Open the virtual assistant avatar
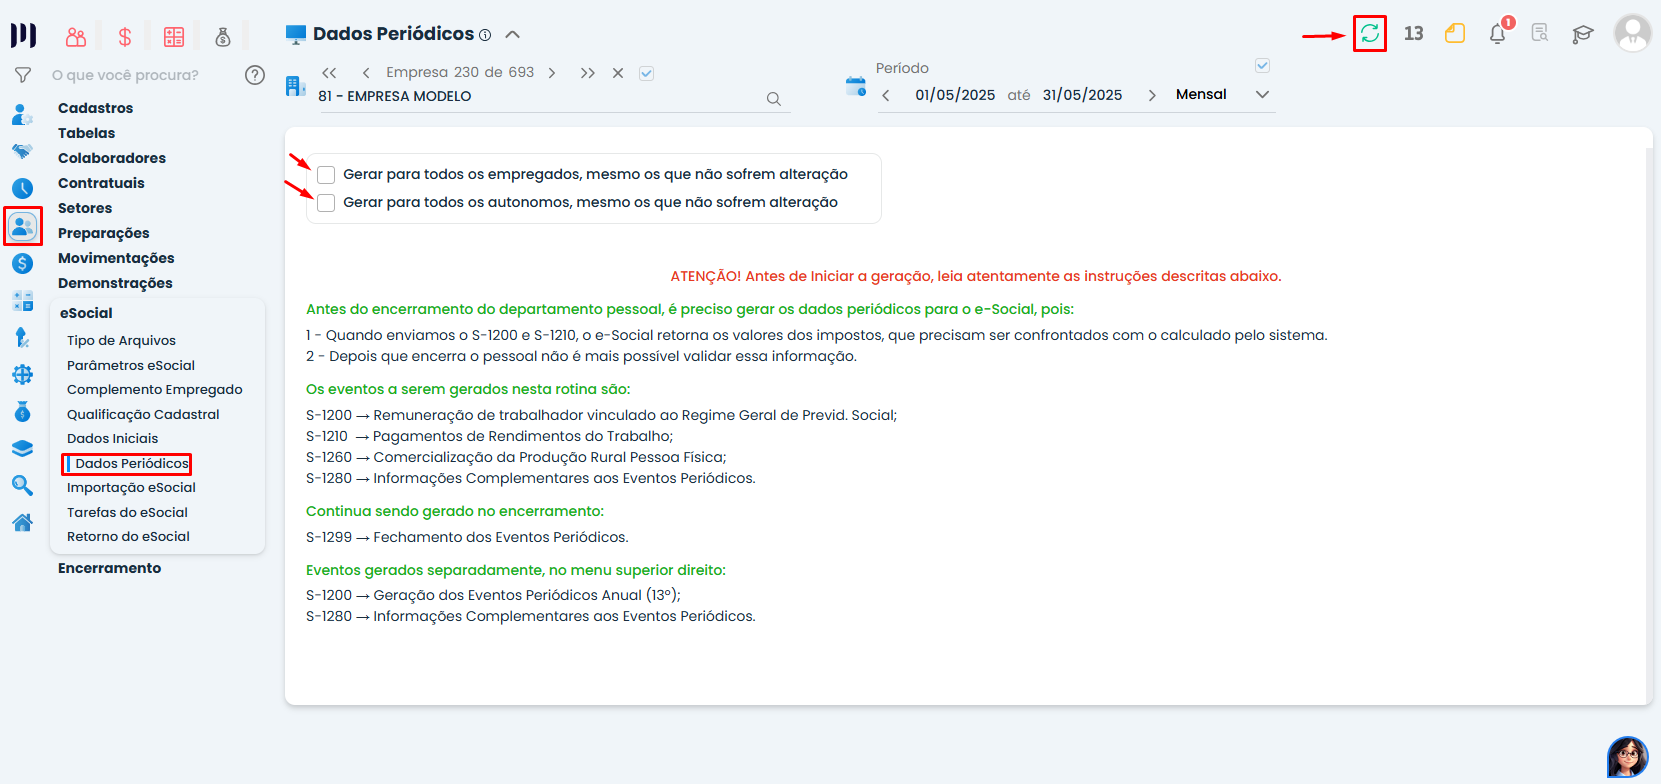Screen dimensions: 1661x784 (1628, 757)
